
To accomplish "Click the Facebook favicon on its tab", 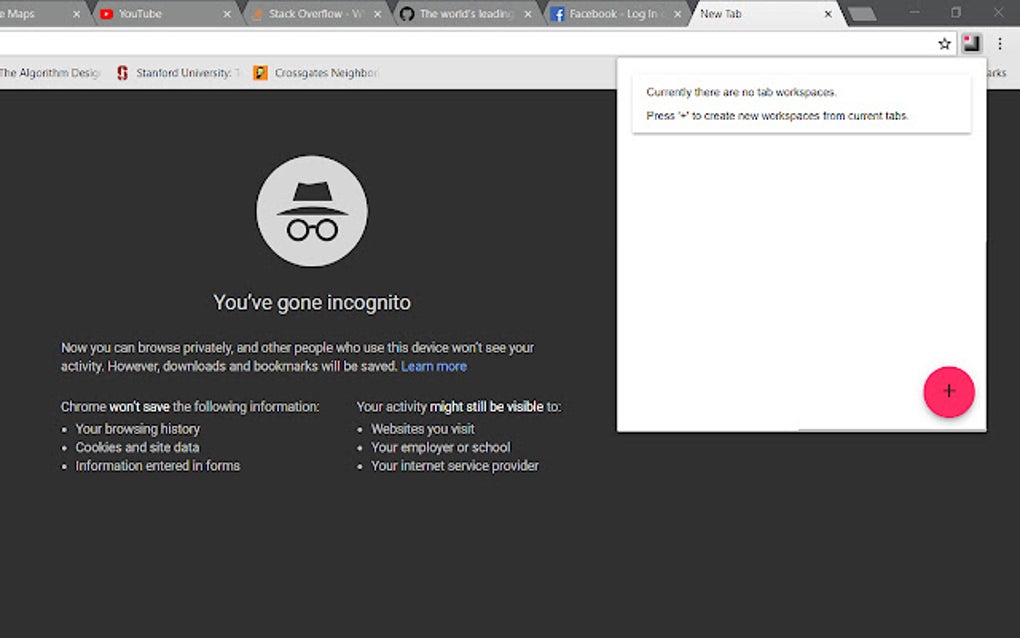I will tap(556, 14).
